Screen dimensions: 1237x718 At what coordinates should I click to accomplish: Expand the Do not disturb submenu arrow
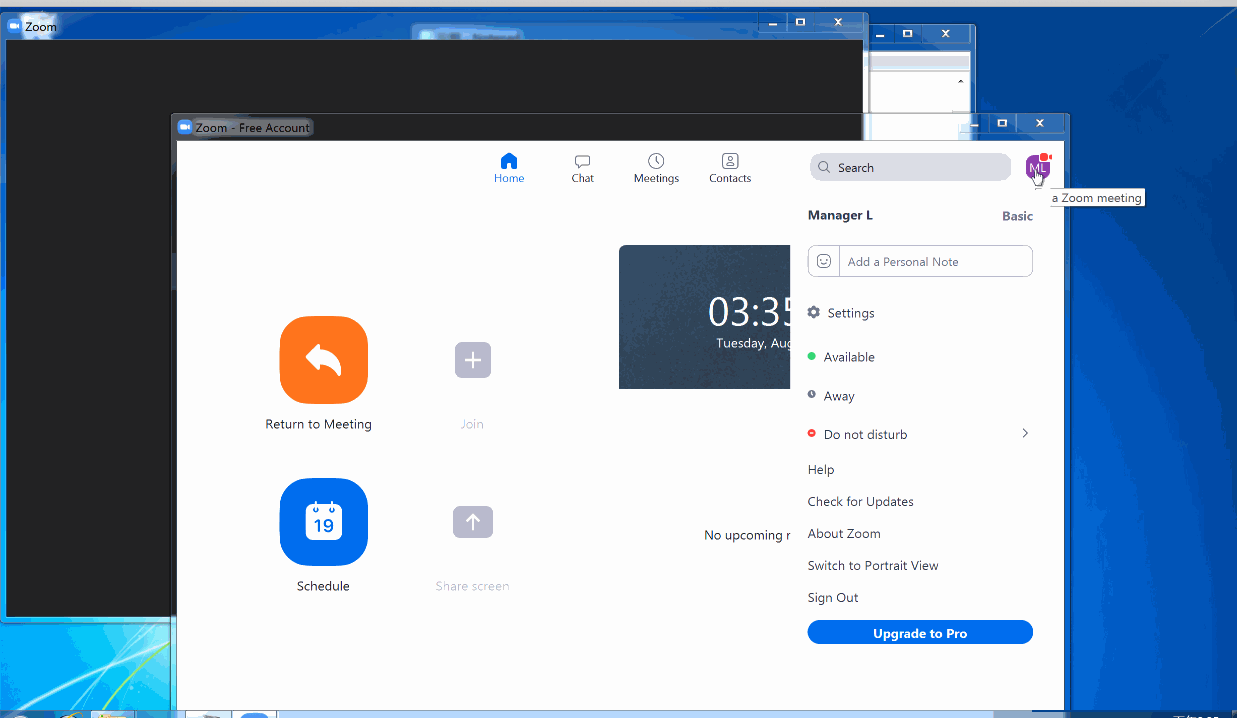point(1025,434)
